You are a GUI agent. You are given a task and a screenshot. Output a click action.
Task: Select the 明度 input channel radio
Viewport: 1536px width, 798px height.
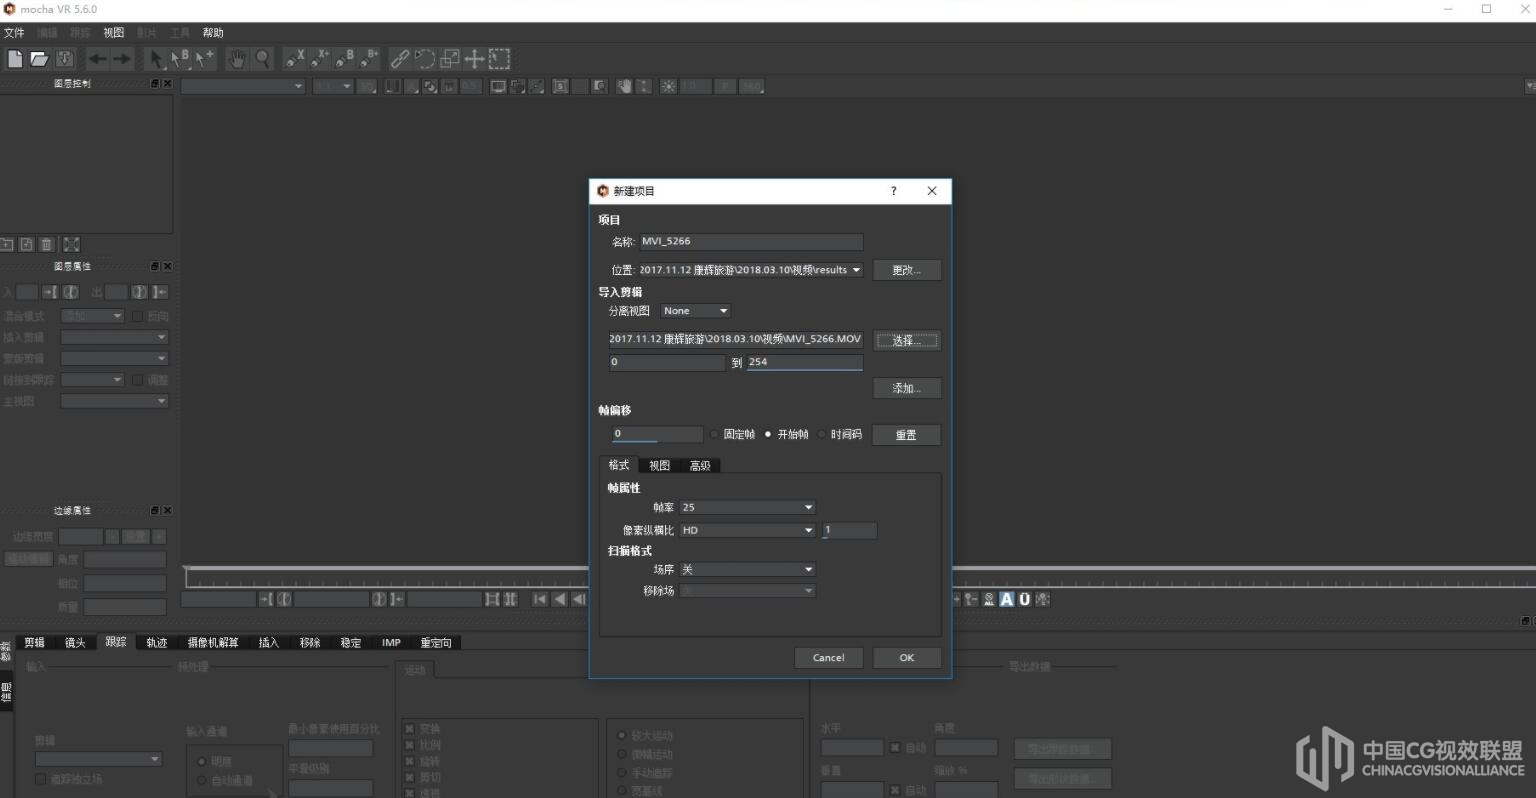[x=202, y=761]
